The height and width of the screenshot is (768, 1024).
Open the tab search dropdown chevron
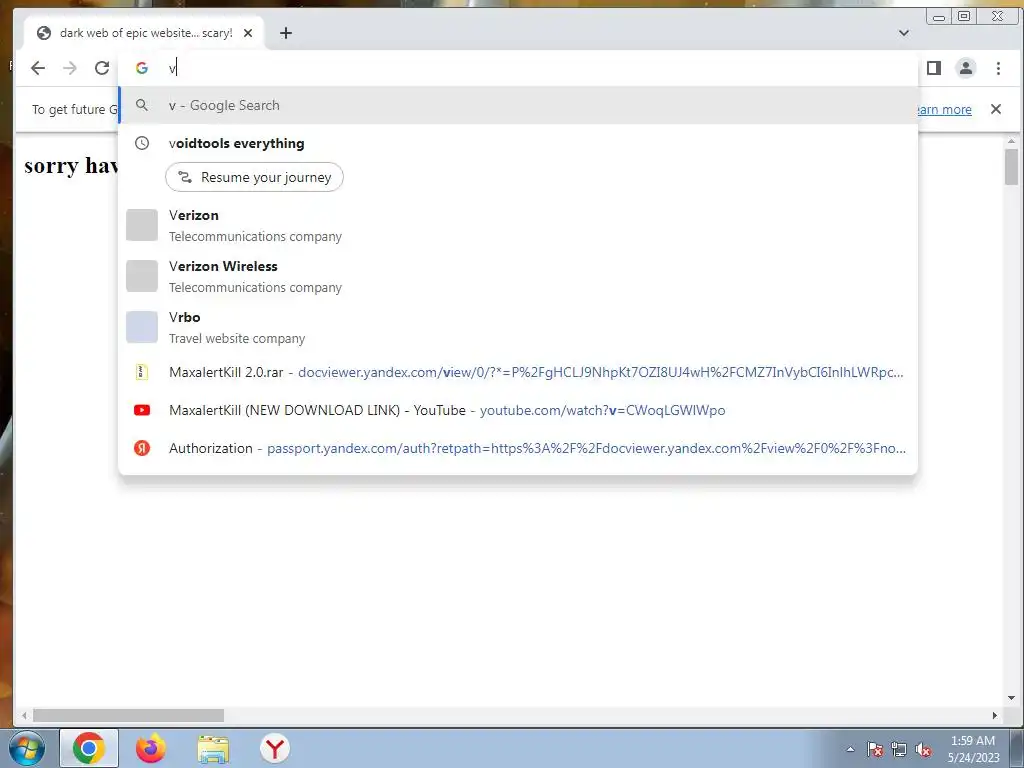904,33
